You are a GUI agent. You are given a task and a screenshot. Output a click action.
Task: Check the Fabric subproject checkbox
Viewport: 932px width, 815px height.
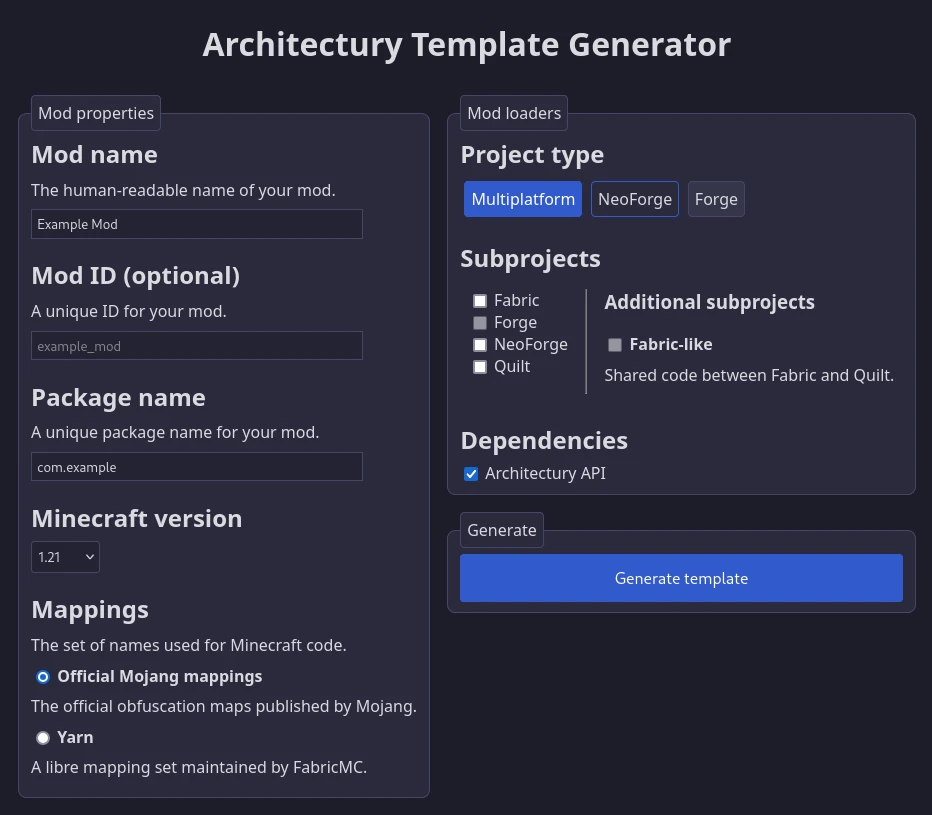[480, 301]
